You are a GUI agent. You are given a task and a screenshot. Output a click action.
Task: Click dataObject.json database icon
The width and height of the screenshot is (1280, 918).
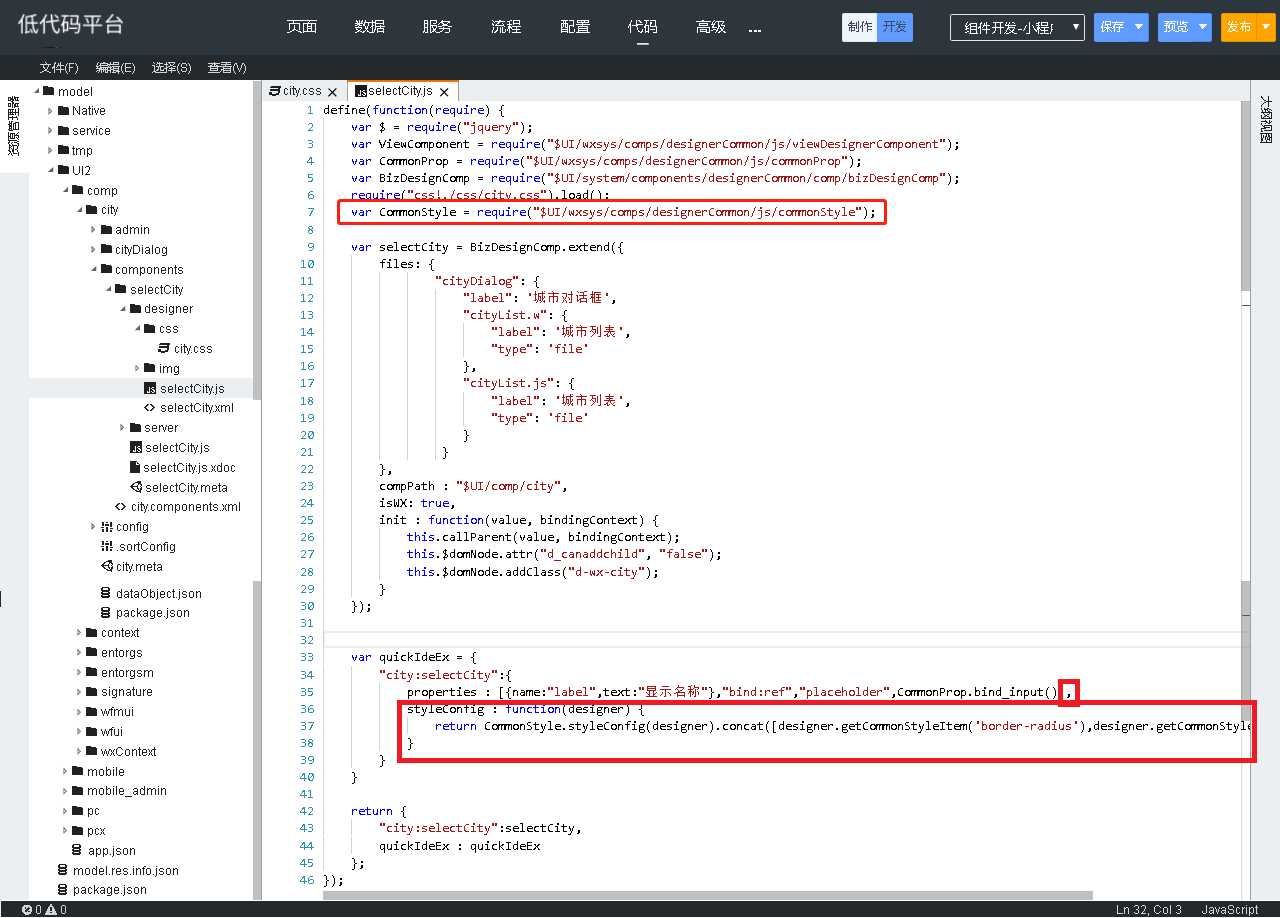pyautogui.click(x=106, y=594)
